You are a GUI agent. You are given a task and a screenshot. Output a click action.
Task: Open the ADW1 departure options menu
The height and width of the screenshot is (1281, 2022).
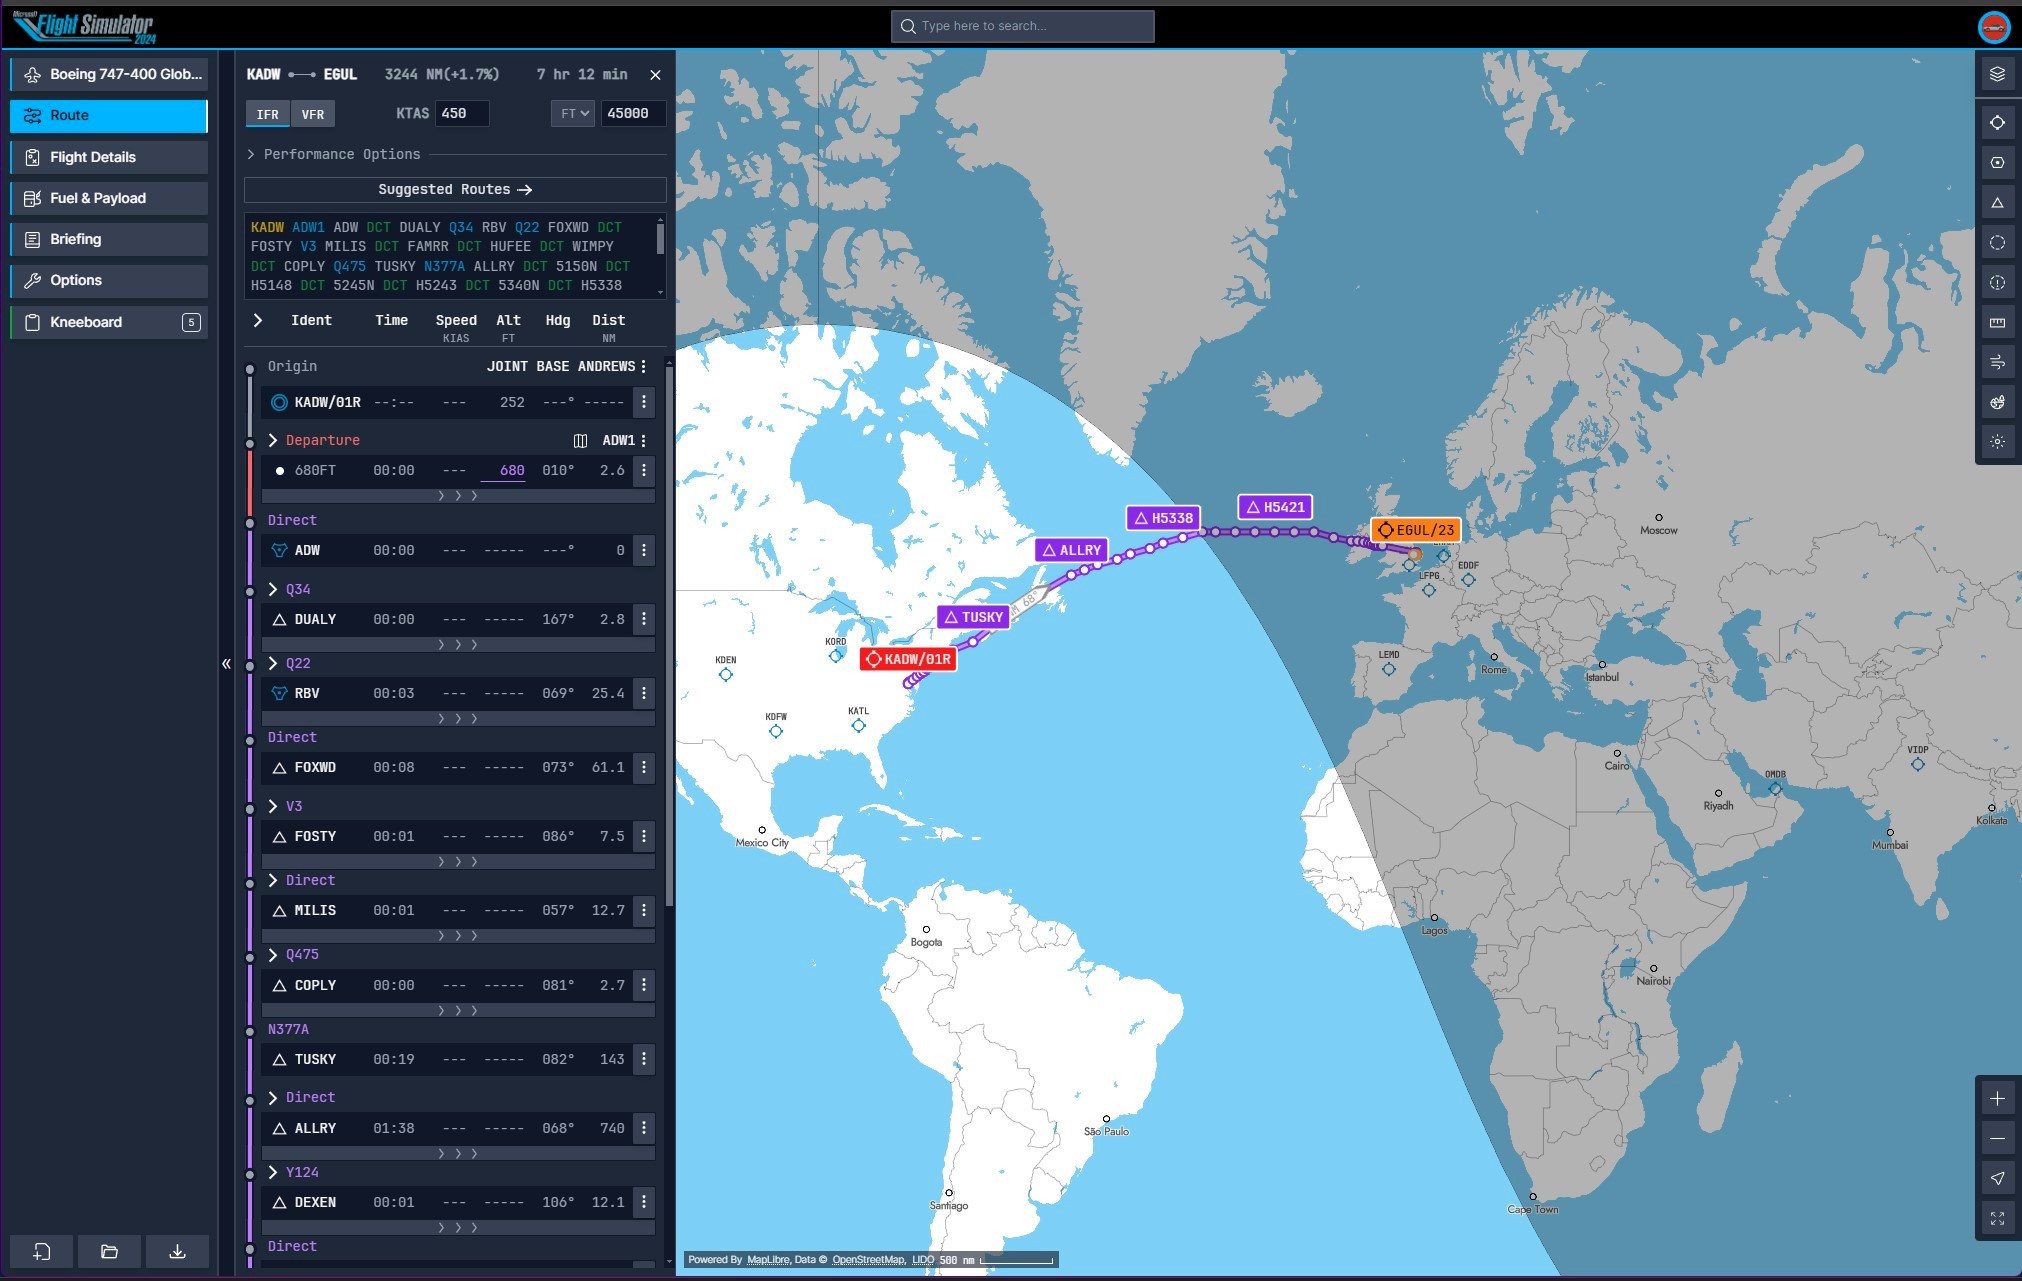click(x=644, y=441)
